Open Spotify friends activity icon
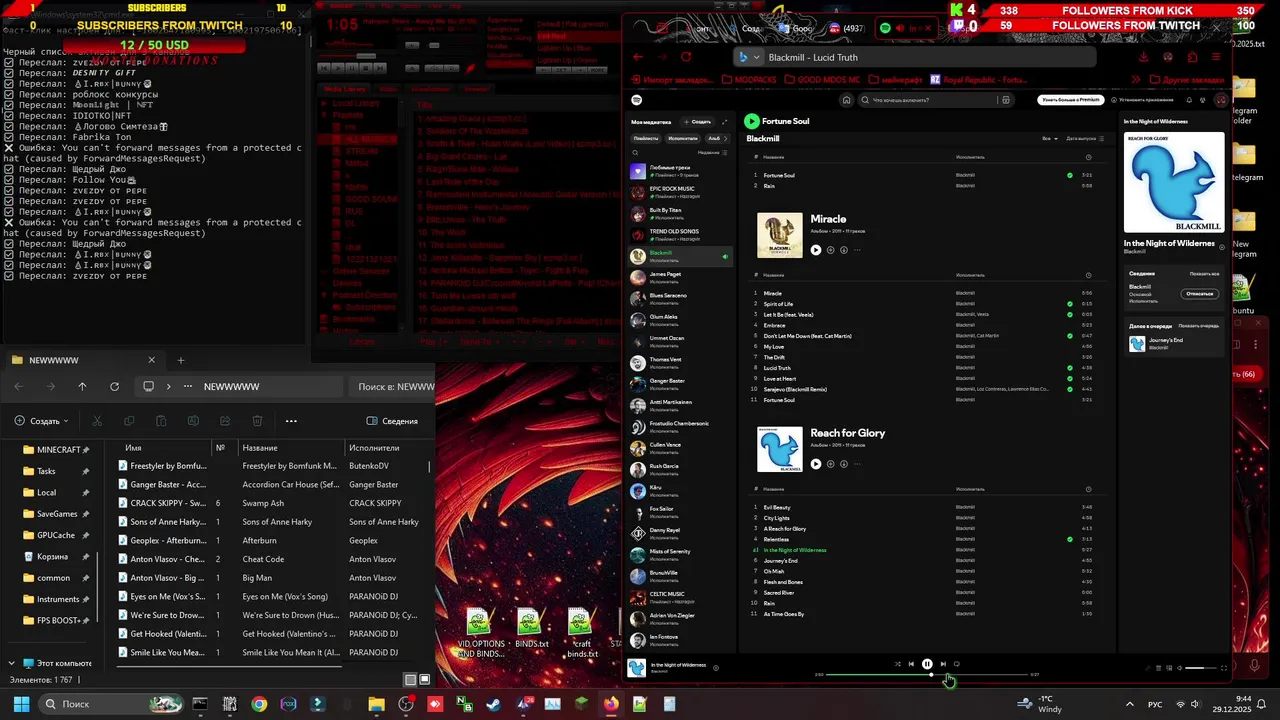Screen dimensions: 1280x720 tap(1205, 100)
